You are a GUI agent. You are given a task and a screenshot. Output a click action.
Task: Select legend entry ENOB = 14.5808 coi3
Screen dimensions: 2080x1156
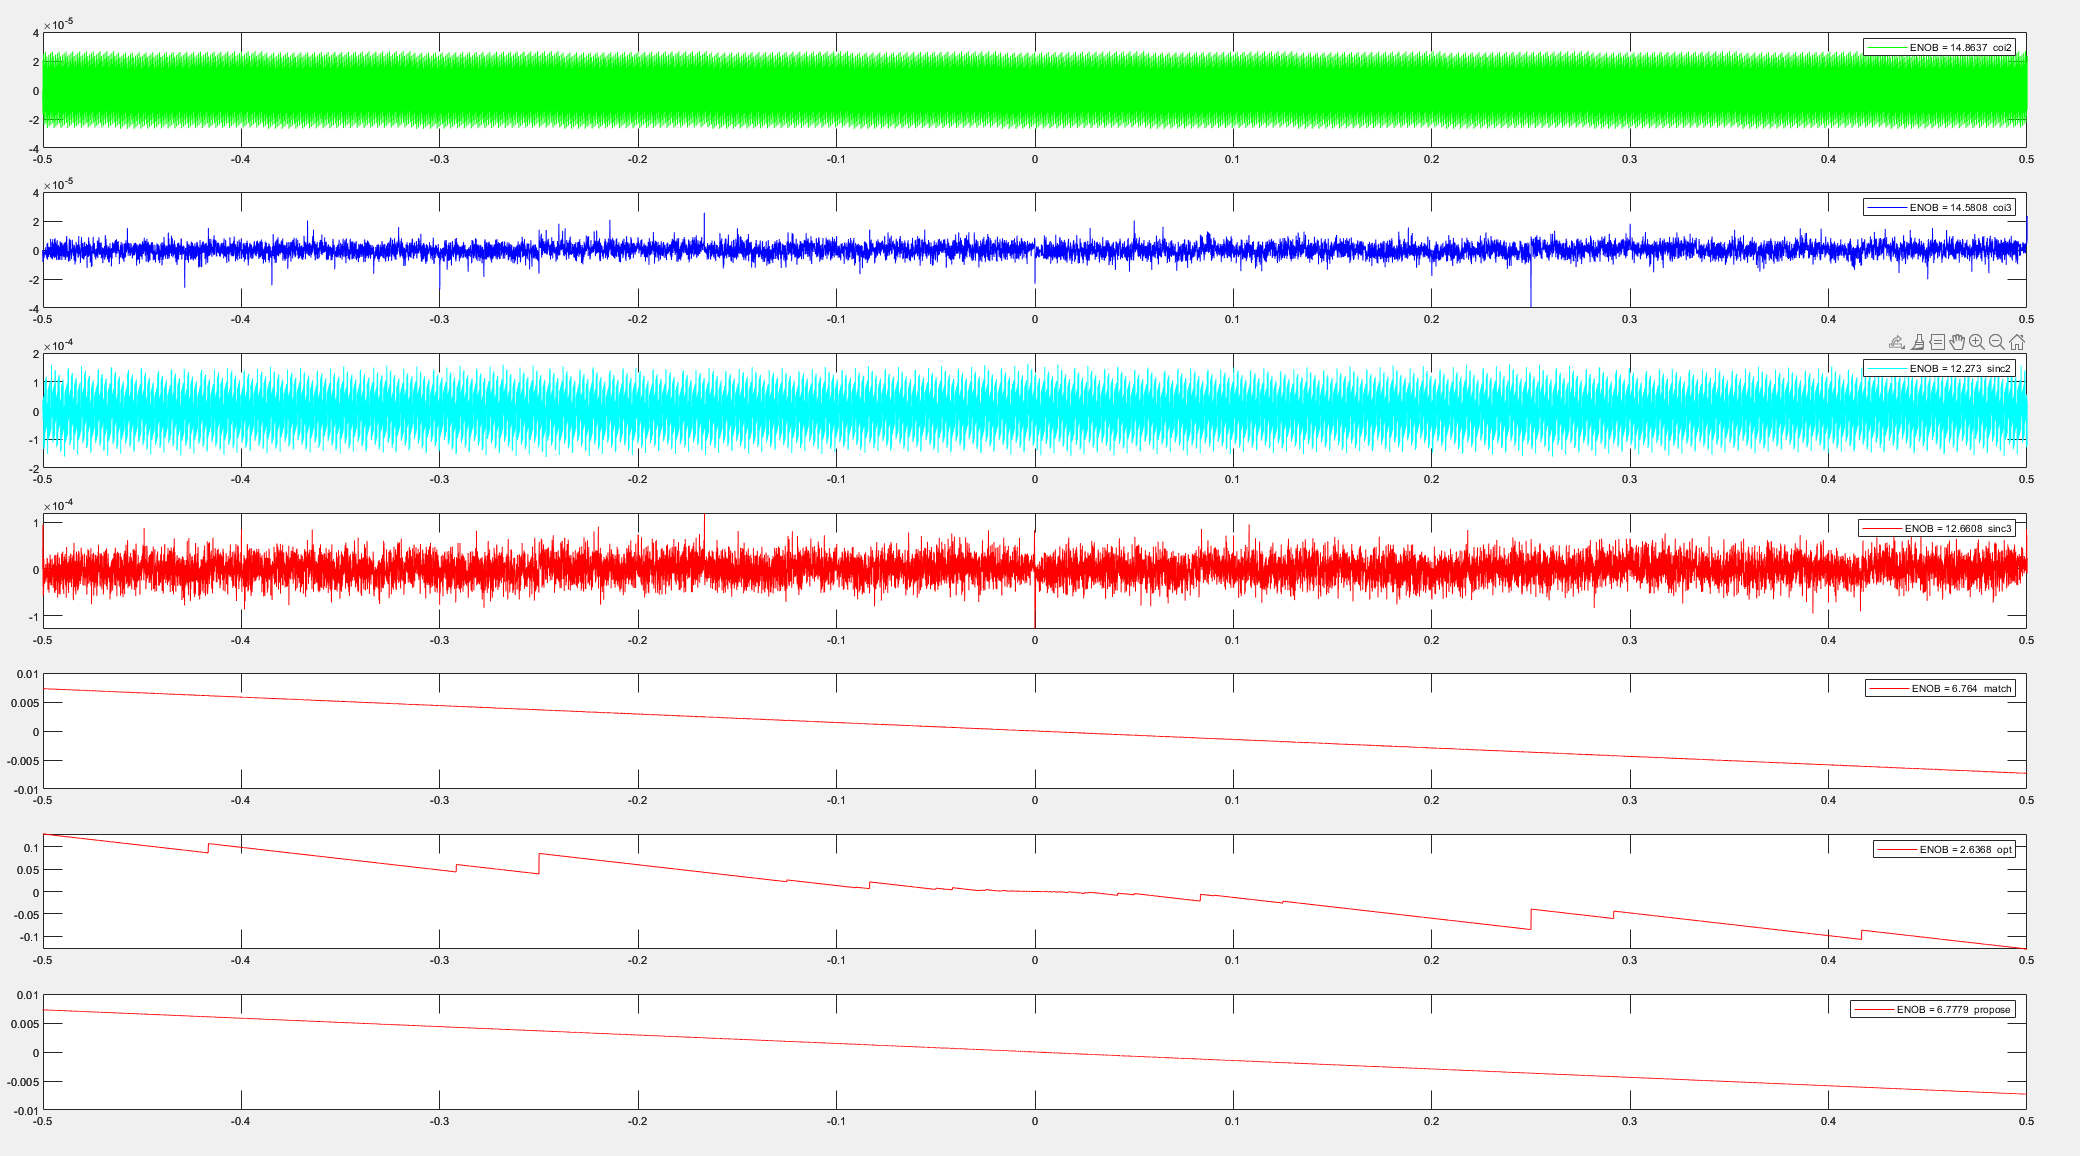1939,207
